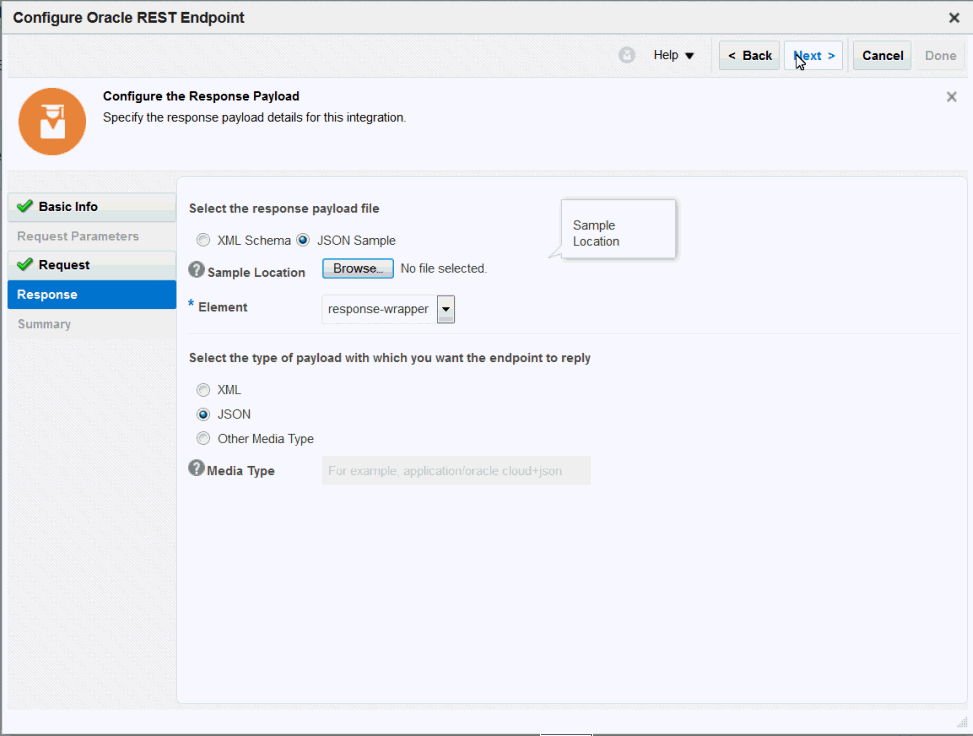Go to the Request Parameters step
The height and width of the screenshot is (736, 973).
tap(92, 236)
